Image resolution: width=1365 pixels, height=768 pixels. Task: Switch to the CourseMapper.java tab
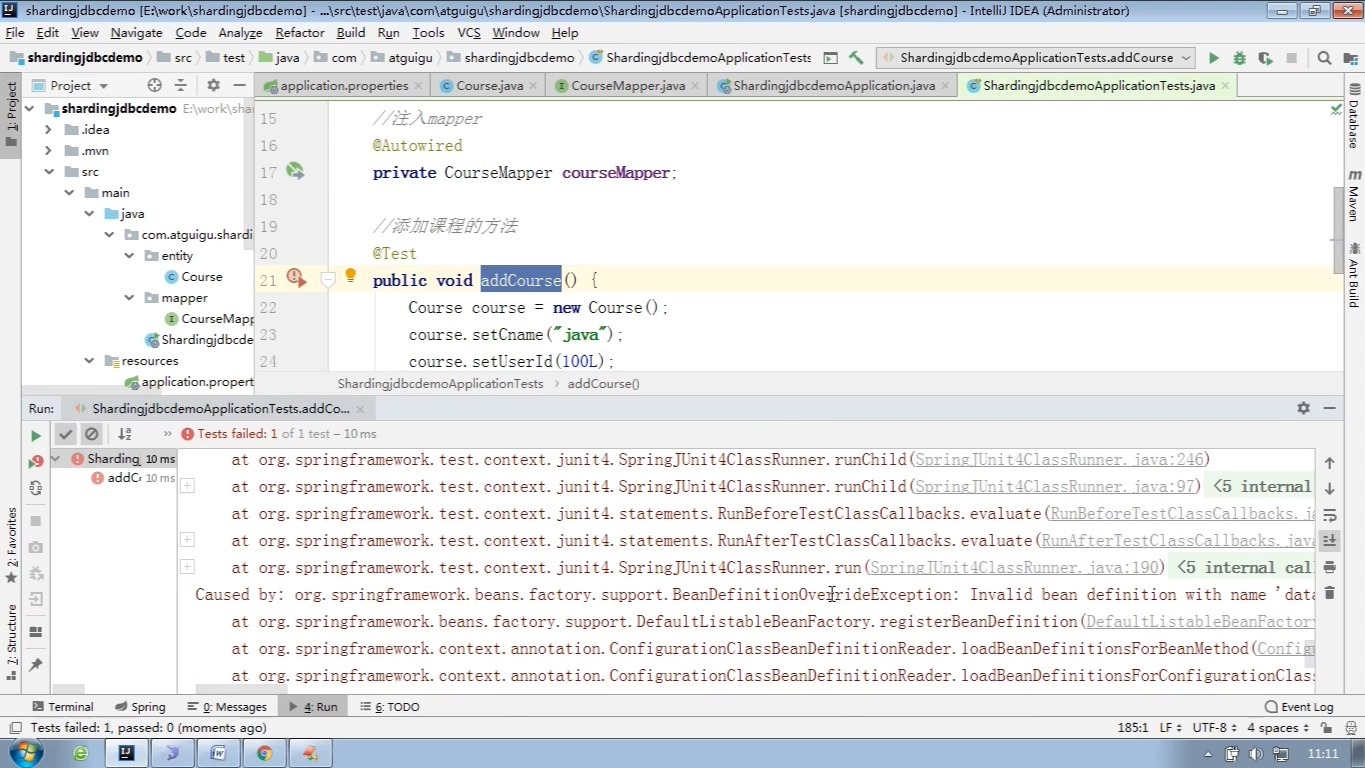pos(628,85)
